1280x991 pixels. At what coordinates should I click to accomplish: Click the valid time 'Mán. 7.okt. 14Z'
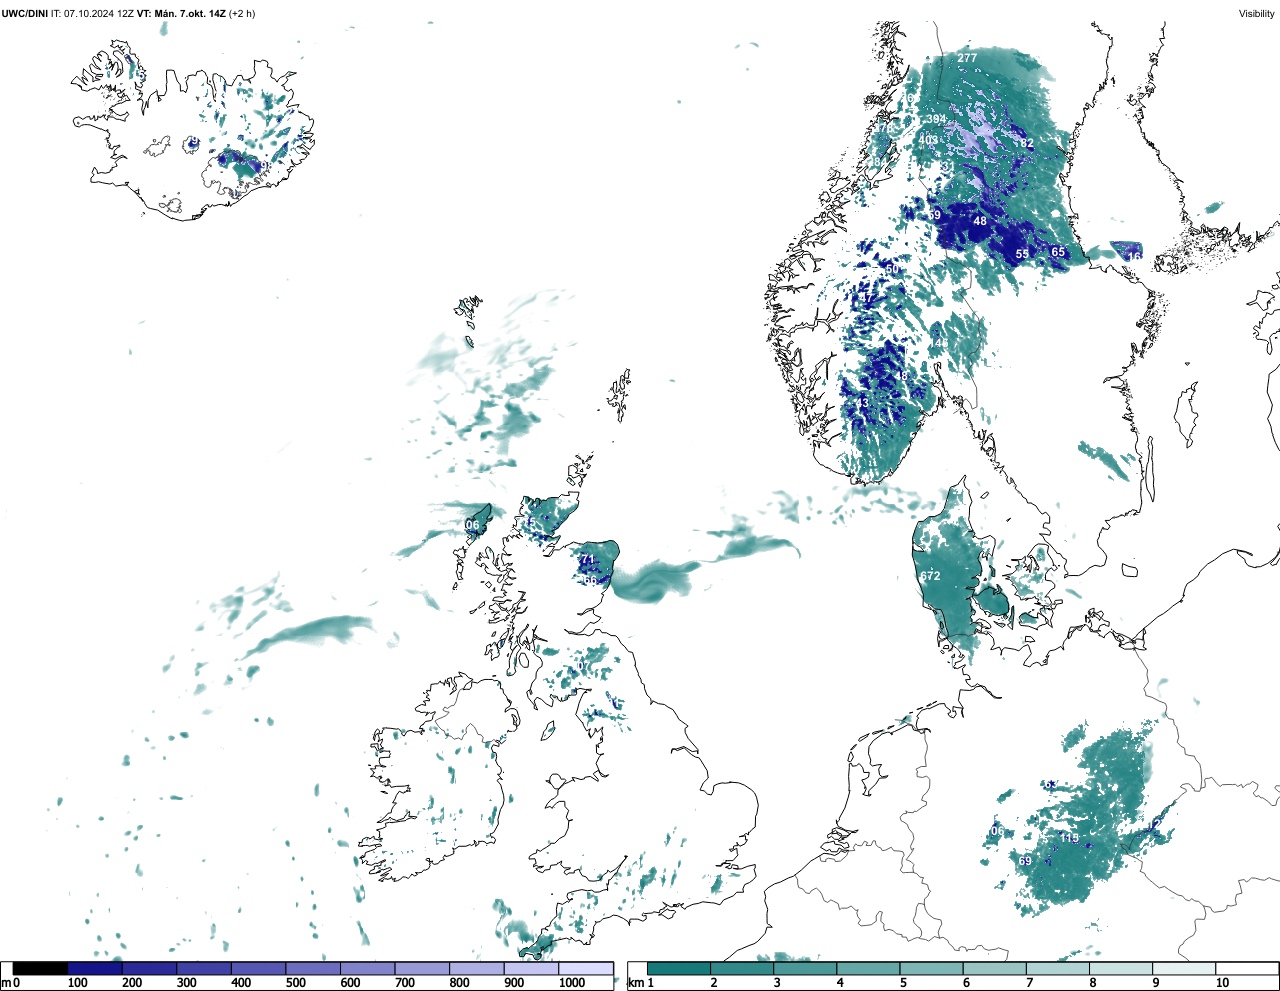(x=189, y=14)
